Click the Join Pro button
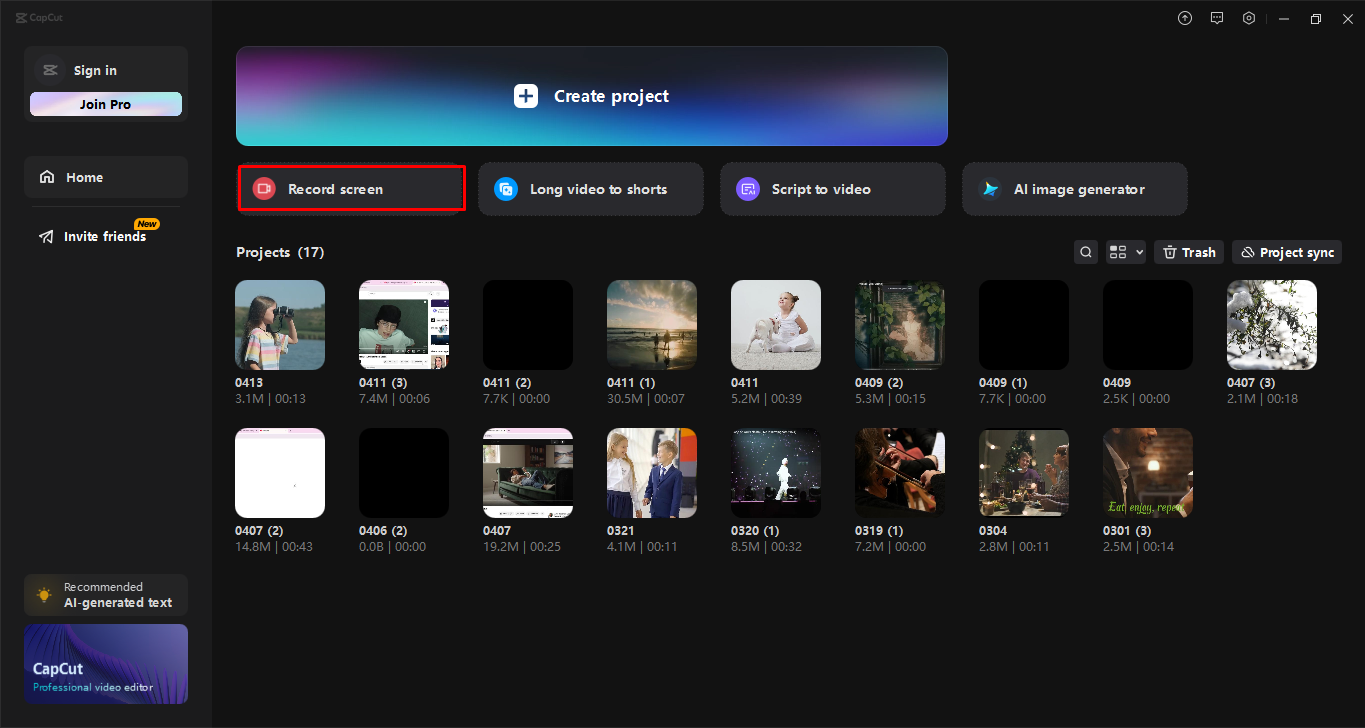The height and width of the screenshot is (728, 1365). (x=106, y=104)
